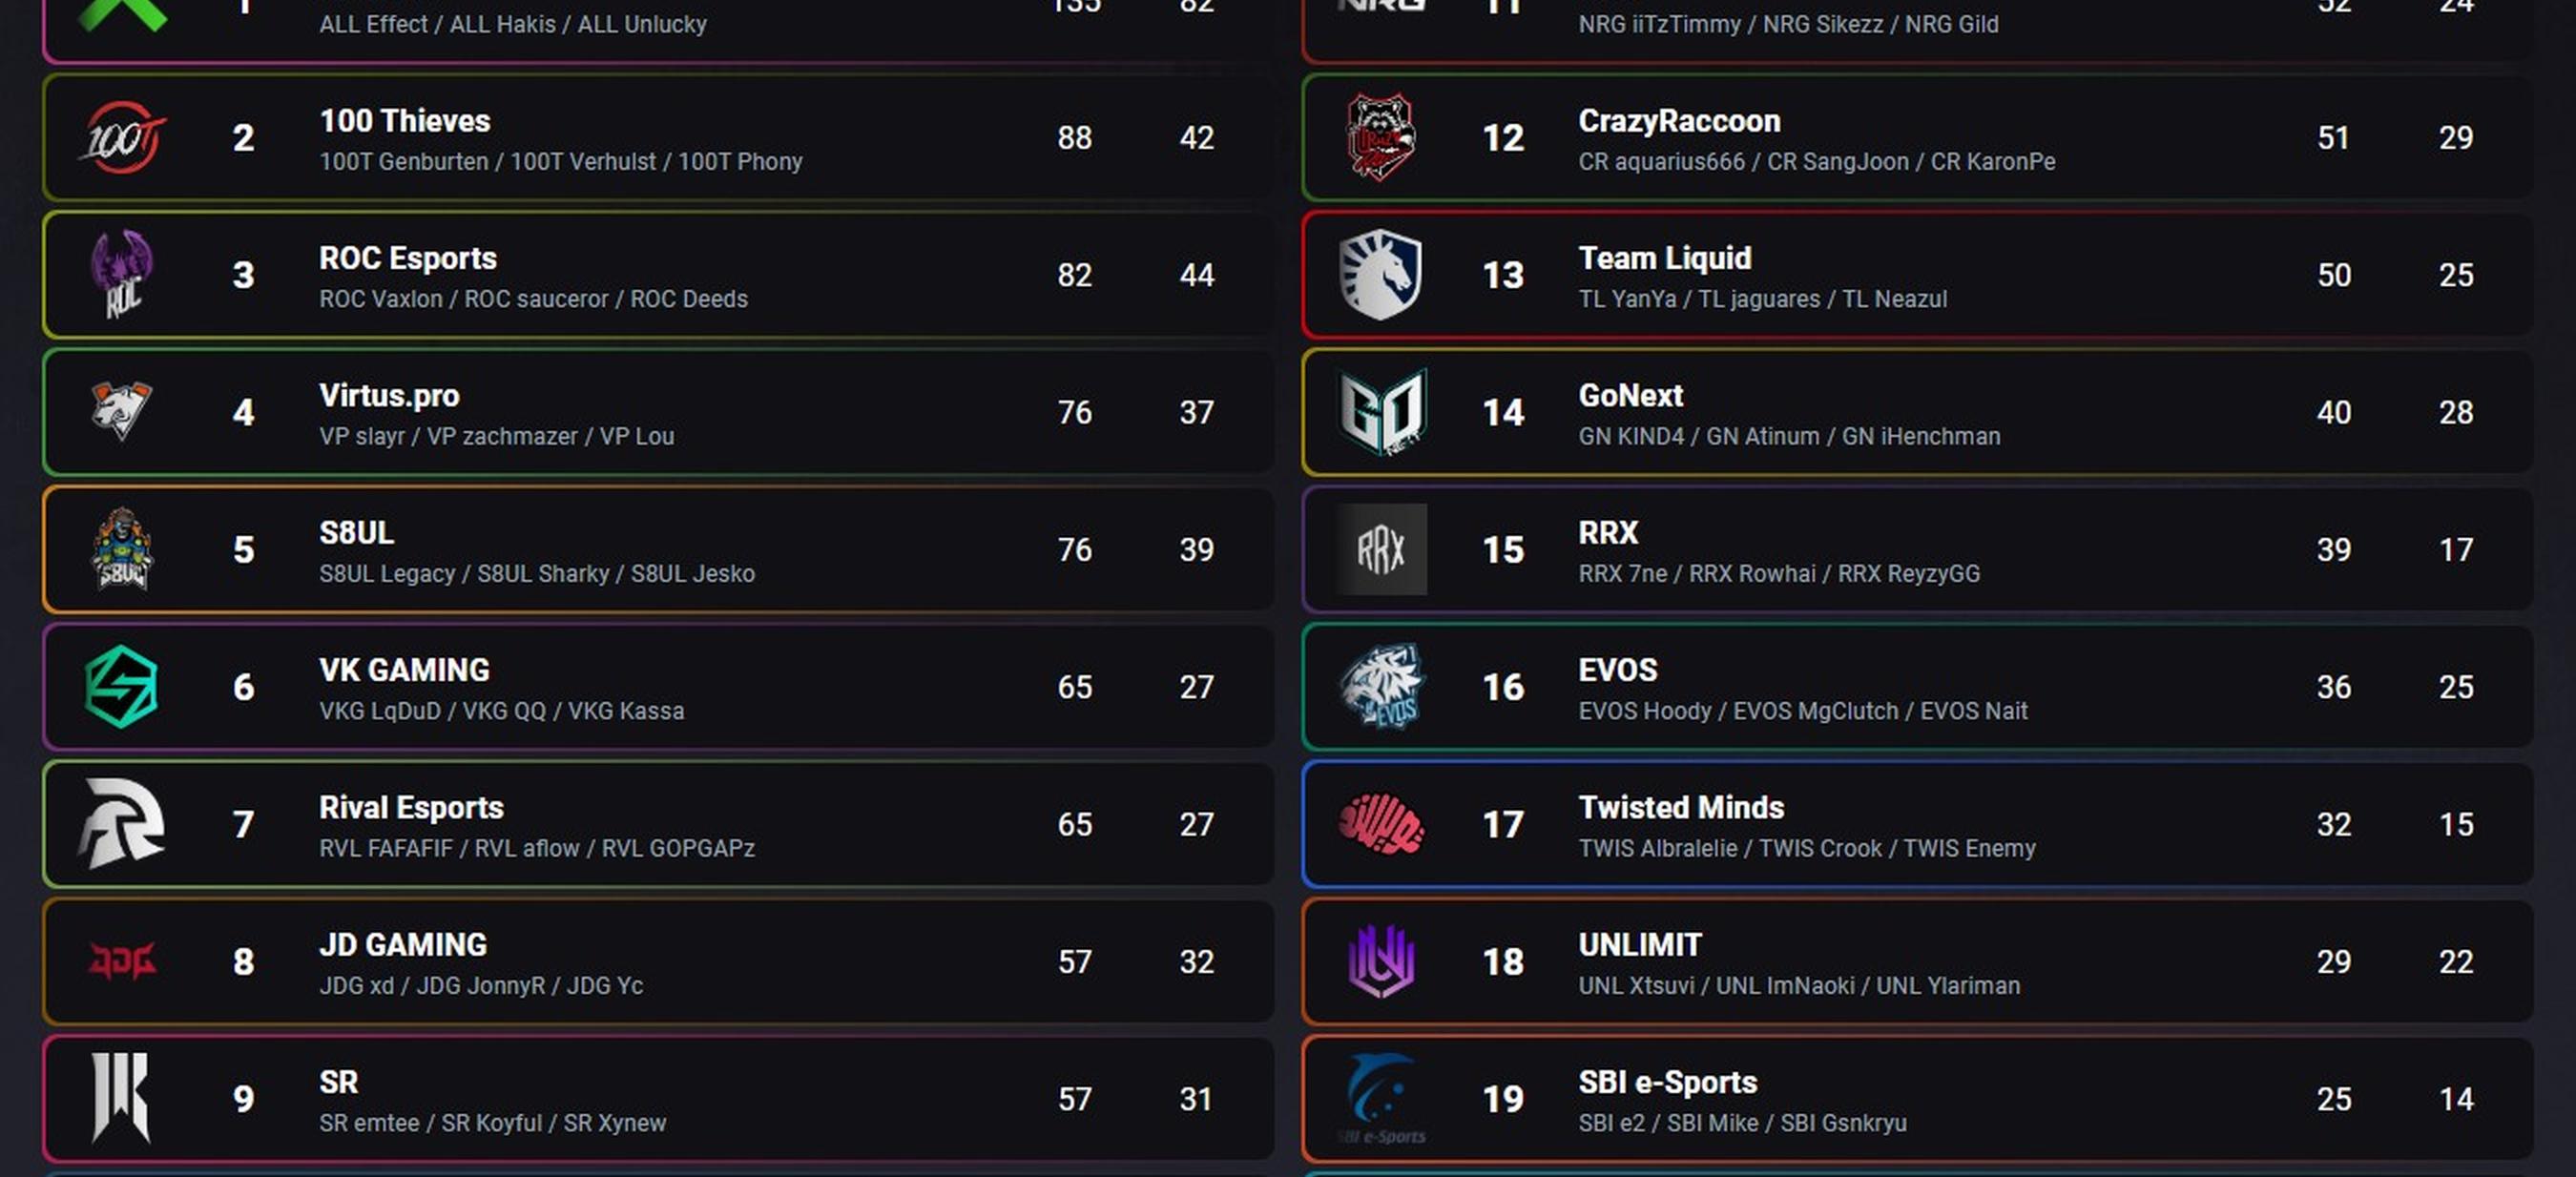2576x1177 pixels.
Task: Click the VK GAMING green hexagon logo
Action: tap(122, 686)
